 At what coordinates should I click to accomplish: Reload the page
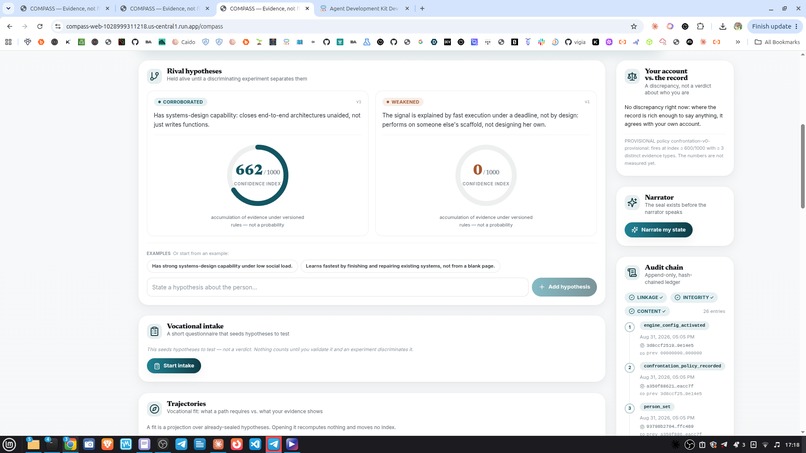tap(40, 26)
